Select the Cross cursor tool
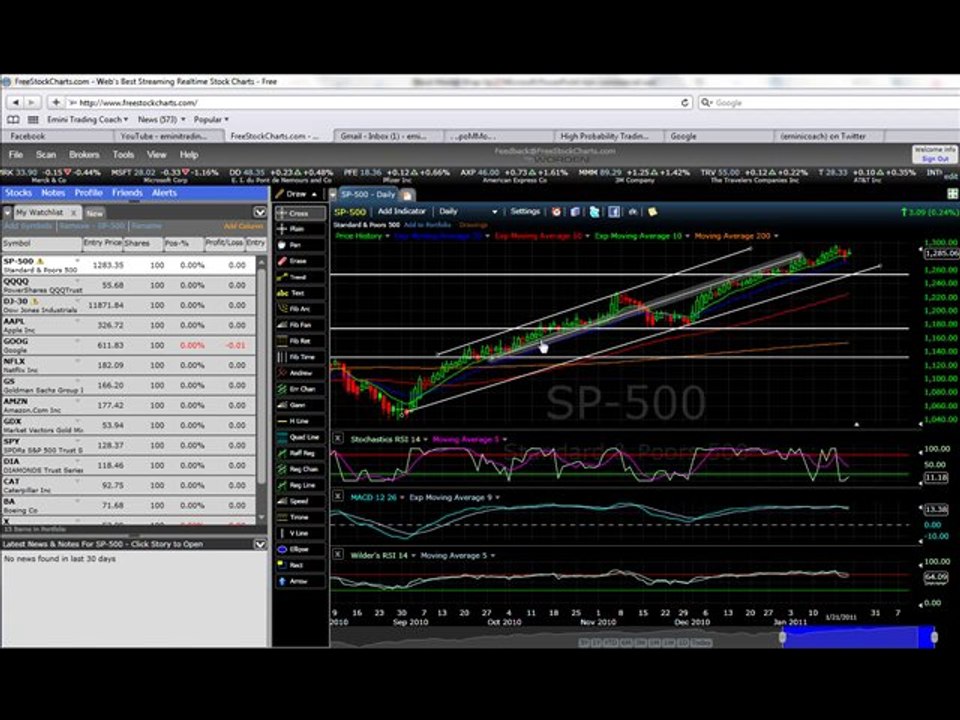This screenshot has height=720, width=960. (300, 213)
